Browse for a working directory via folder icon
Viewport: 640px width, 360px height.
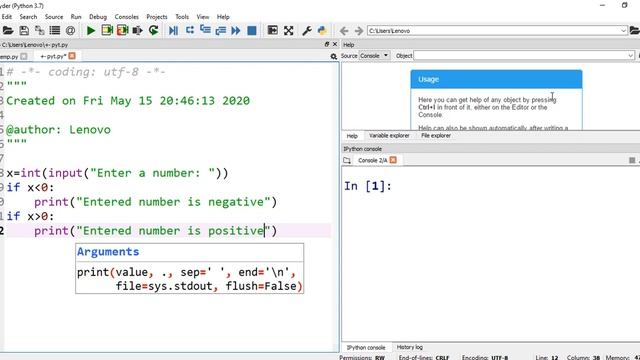635,31
